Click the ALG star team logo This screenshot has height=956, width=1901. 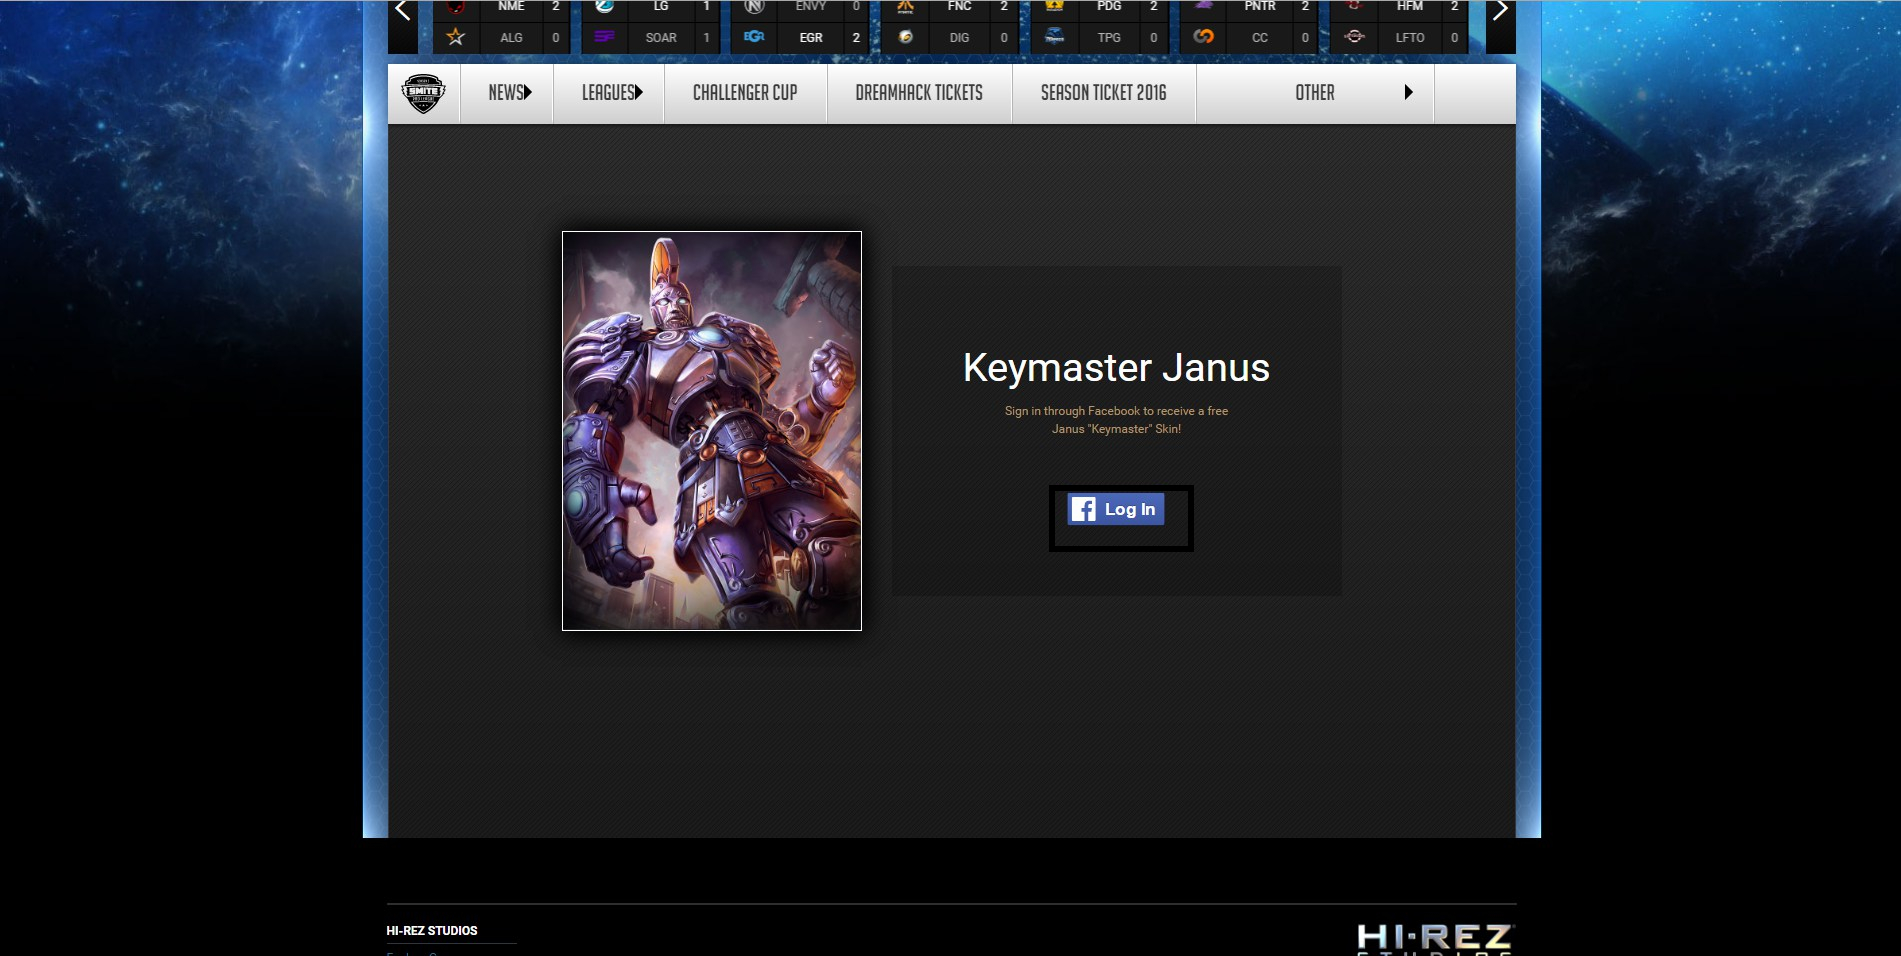click(456, 37)
